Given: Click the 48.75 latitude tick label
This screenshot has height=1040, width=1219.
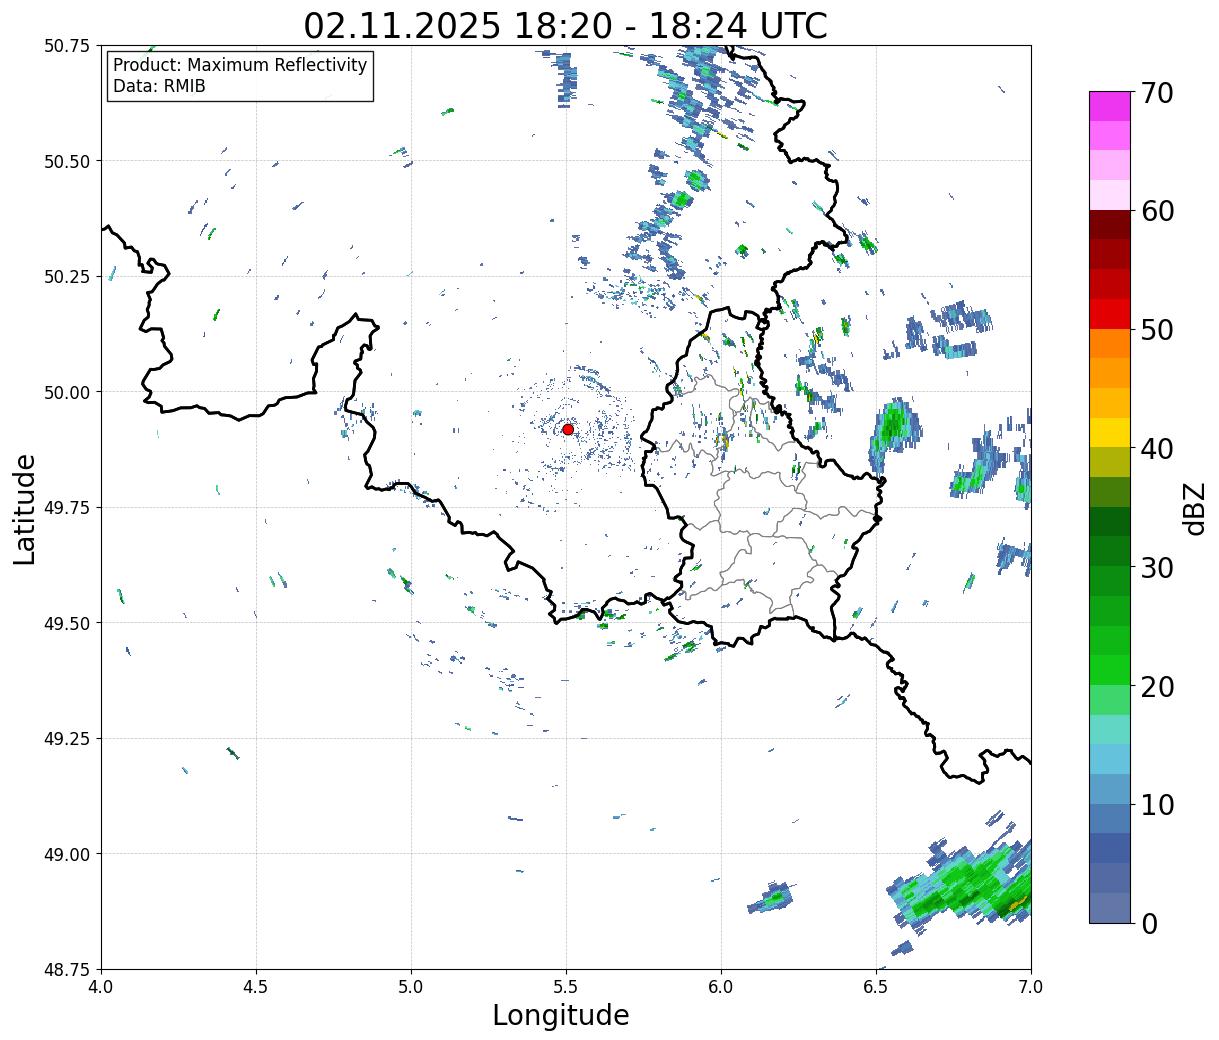Looking at the screenshot, I should click(x=67, y=970).
